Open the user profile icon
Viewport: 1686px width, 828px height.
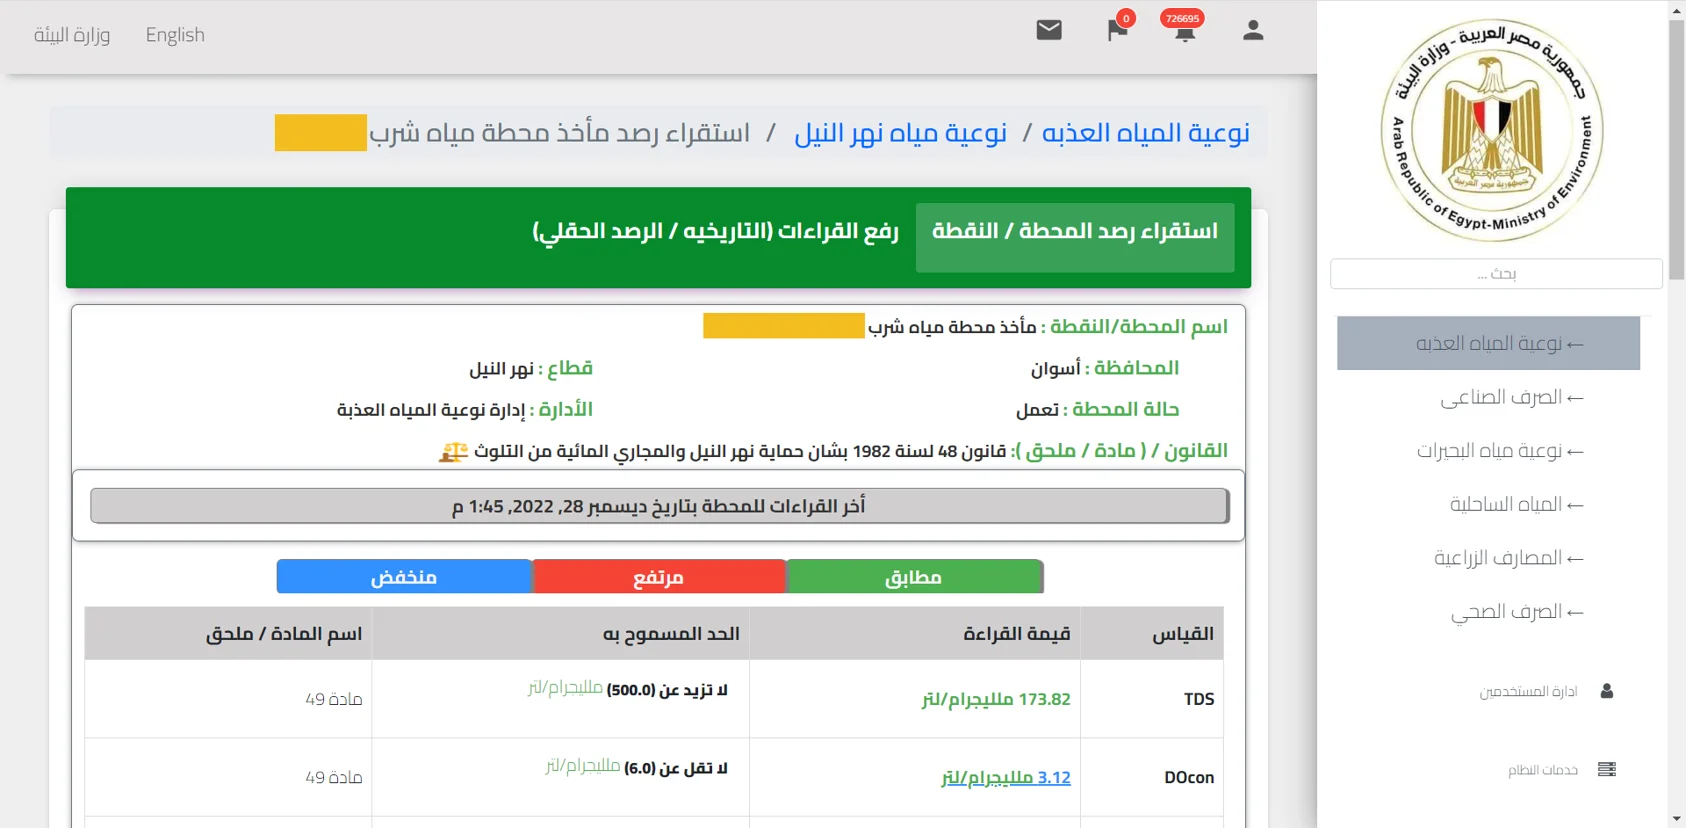tap(1253, 31)
